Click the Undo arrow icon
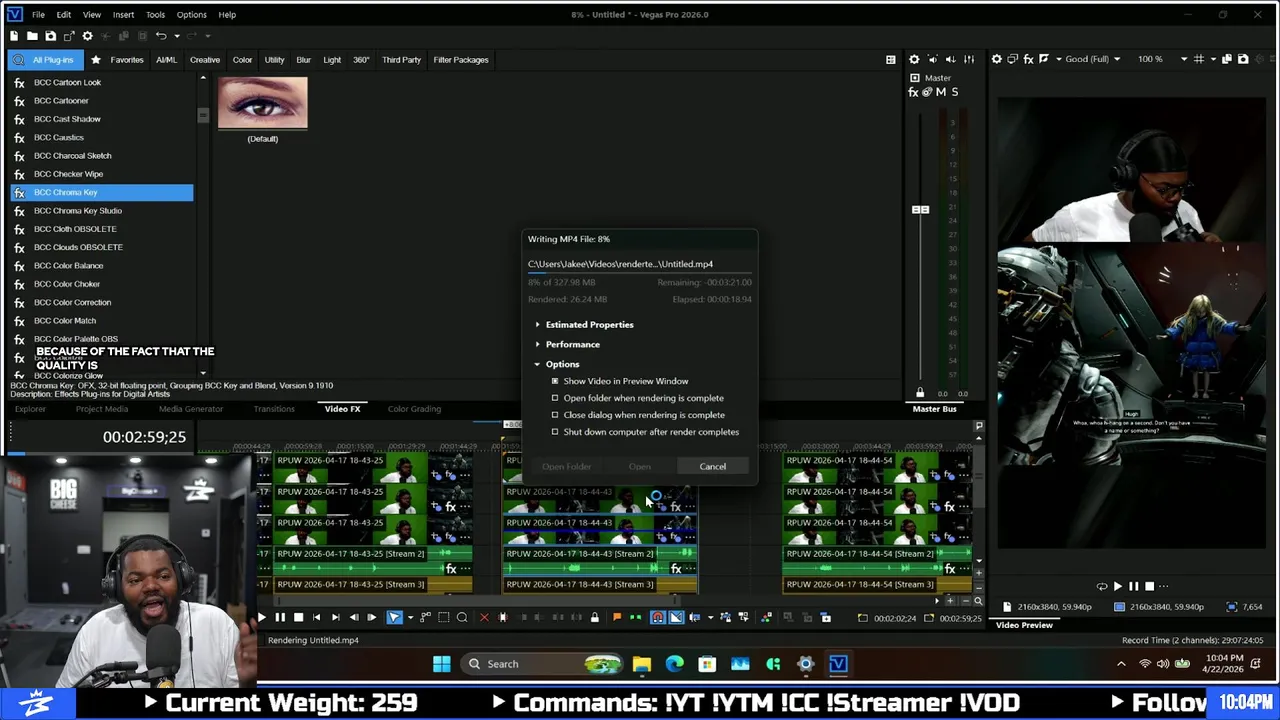Viewport: 1280px width, 720px height. pos(160,36)
